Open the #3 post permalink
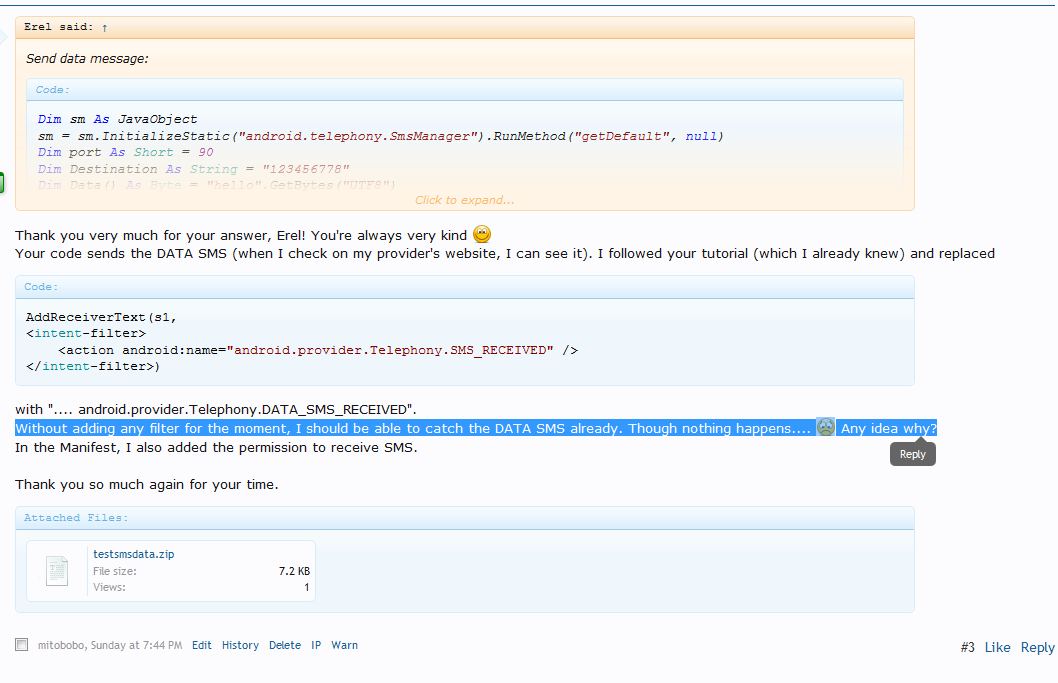1058x683 pixels. (967, 647)
